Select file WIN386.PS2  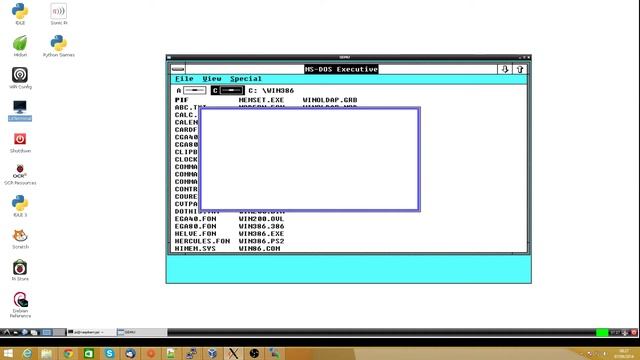pyautogui.click(x=261, y=241)
